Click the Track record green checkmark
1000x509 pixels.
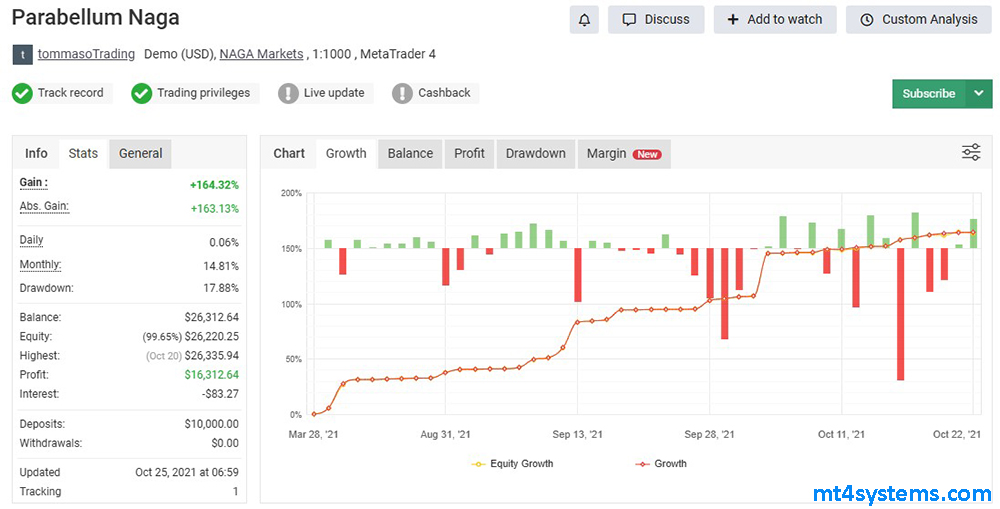[x=22, y=93]
